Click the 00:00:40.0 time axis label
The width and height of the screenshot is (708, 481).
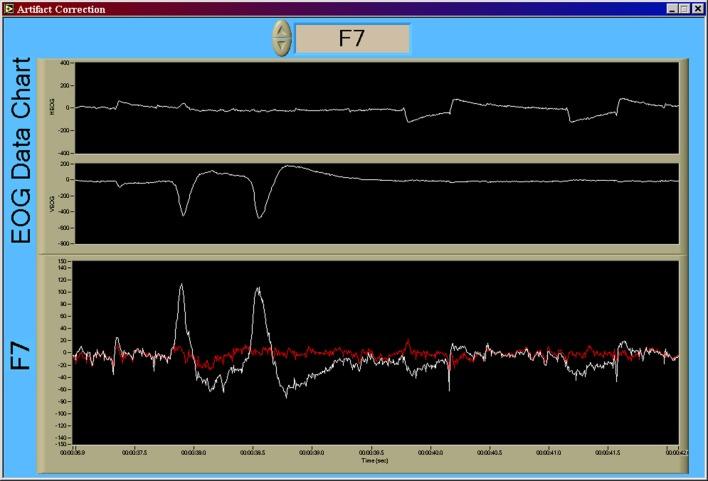[x=431, y=451]
